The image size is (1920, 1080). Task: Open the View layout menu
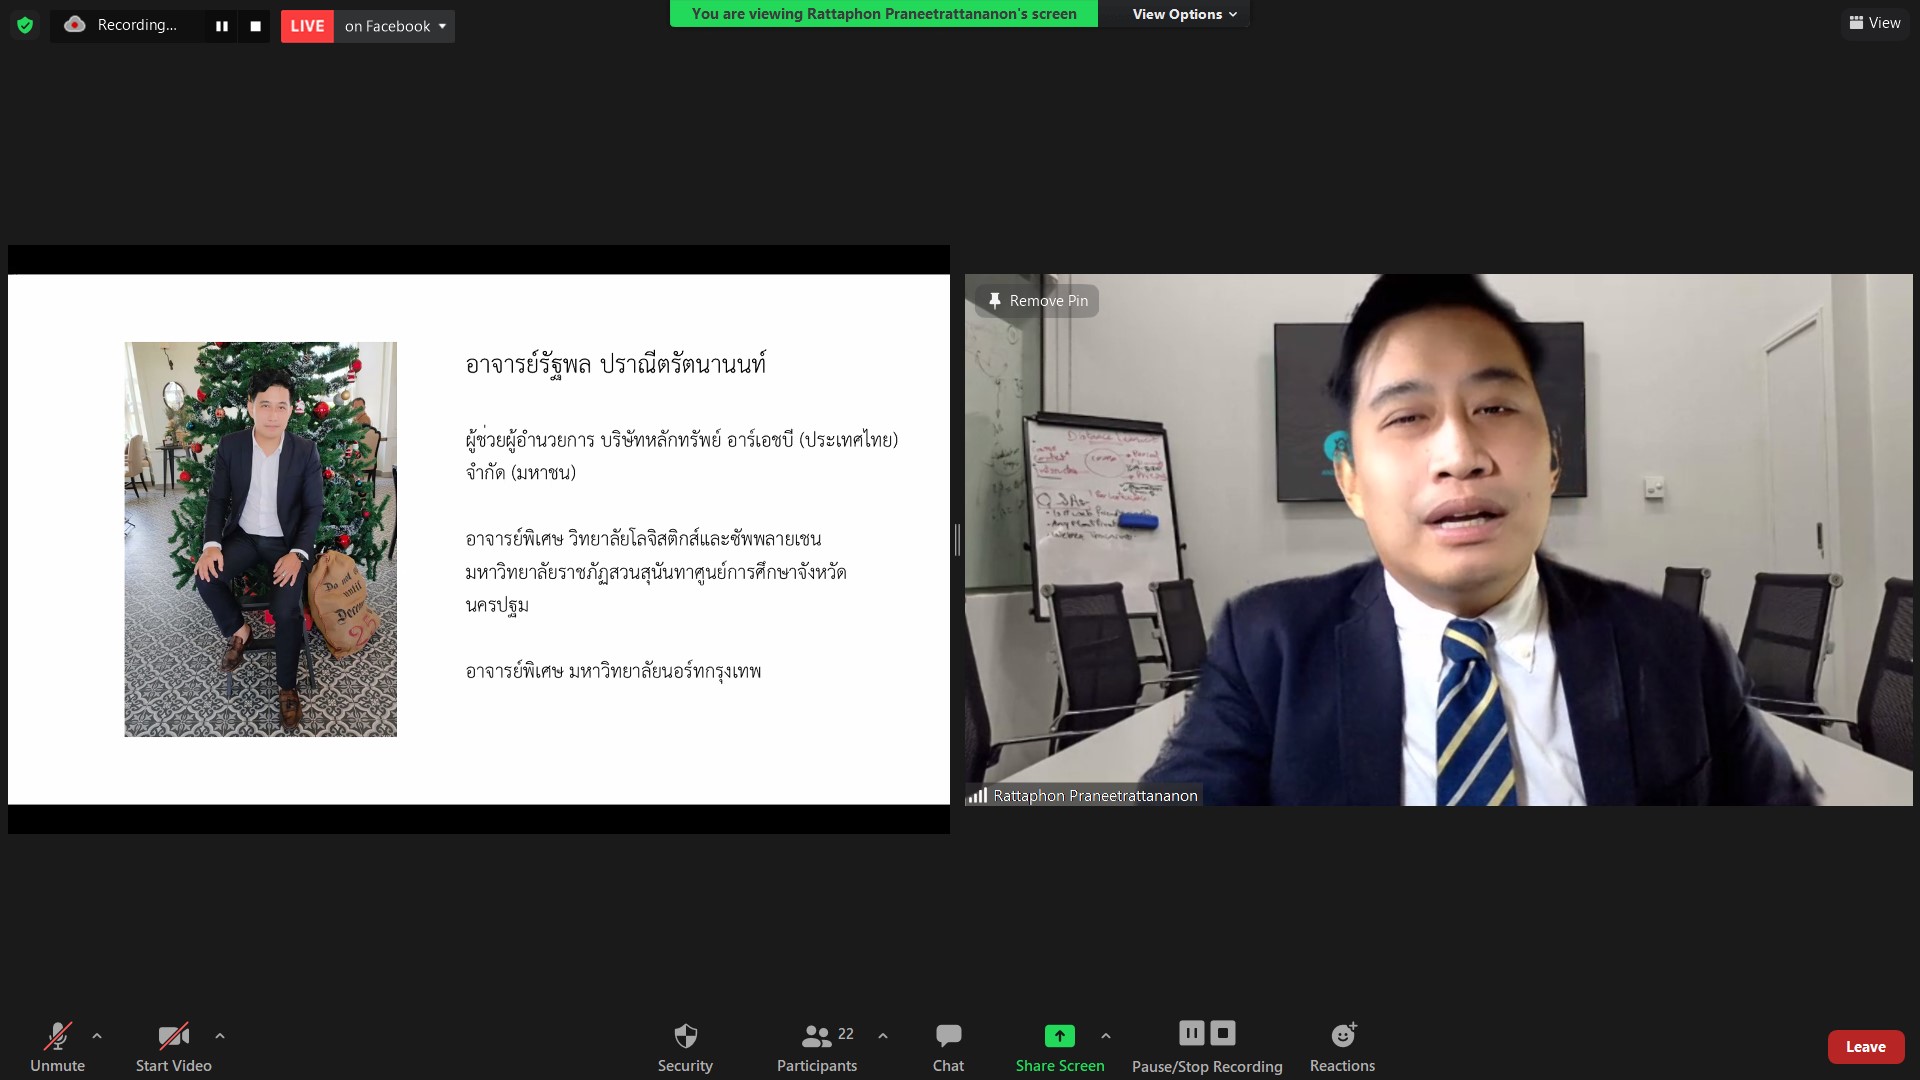tap(1875, 23)
